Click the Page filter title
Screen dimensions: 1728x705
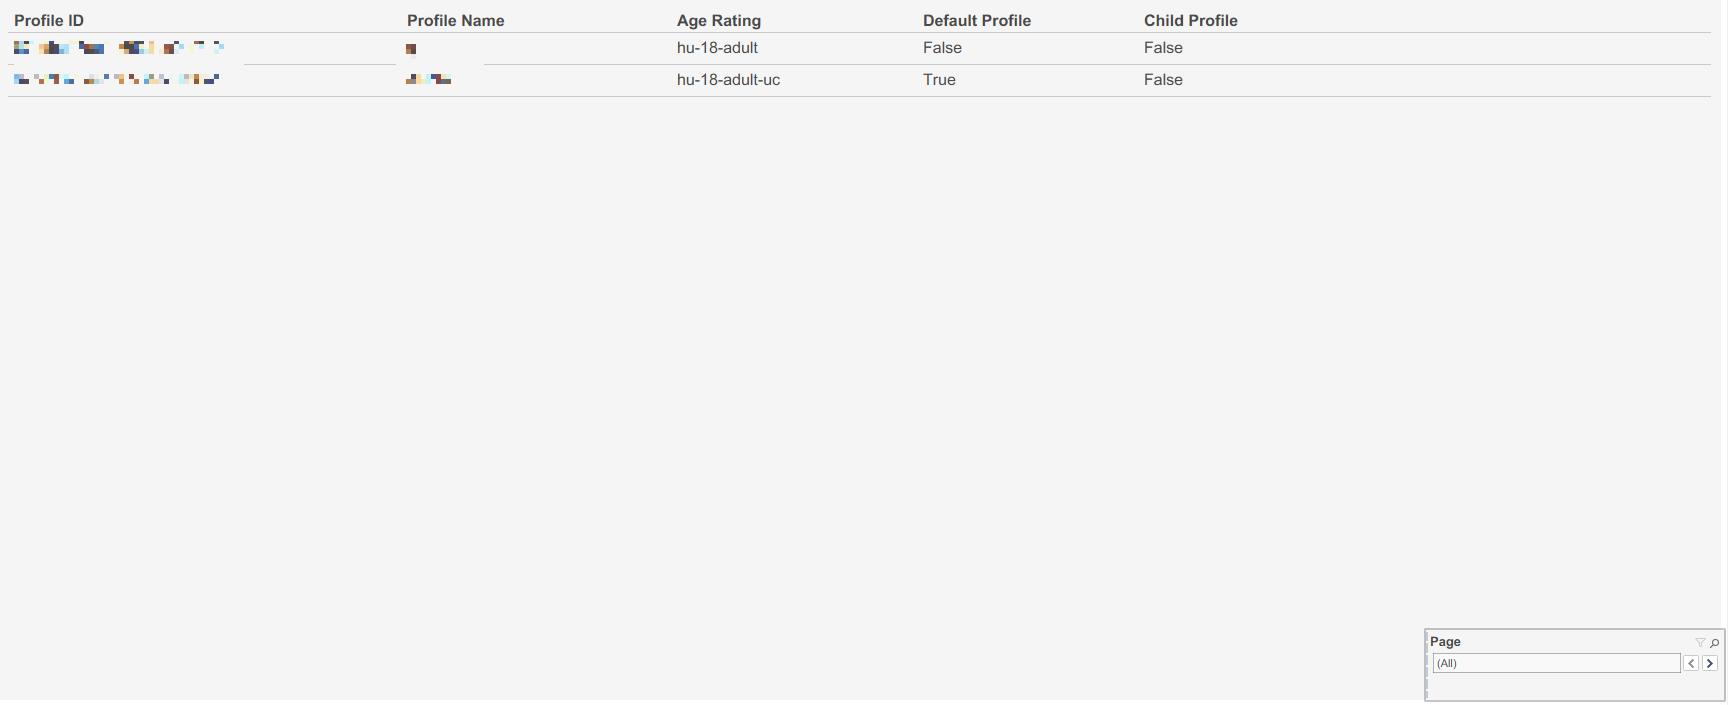tap(1445, 642)
